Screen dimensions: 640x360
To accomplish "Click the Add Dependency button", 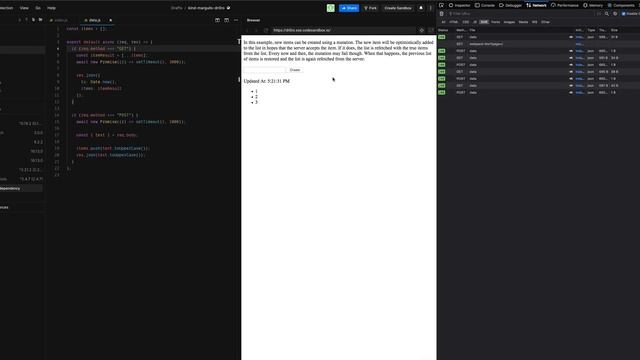I will (21, 189).
